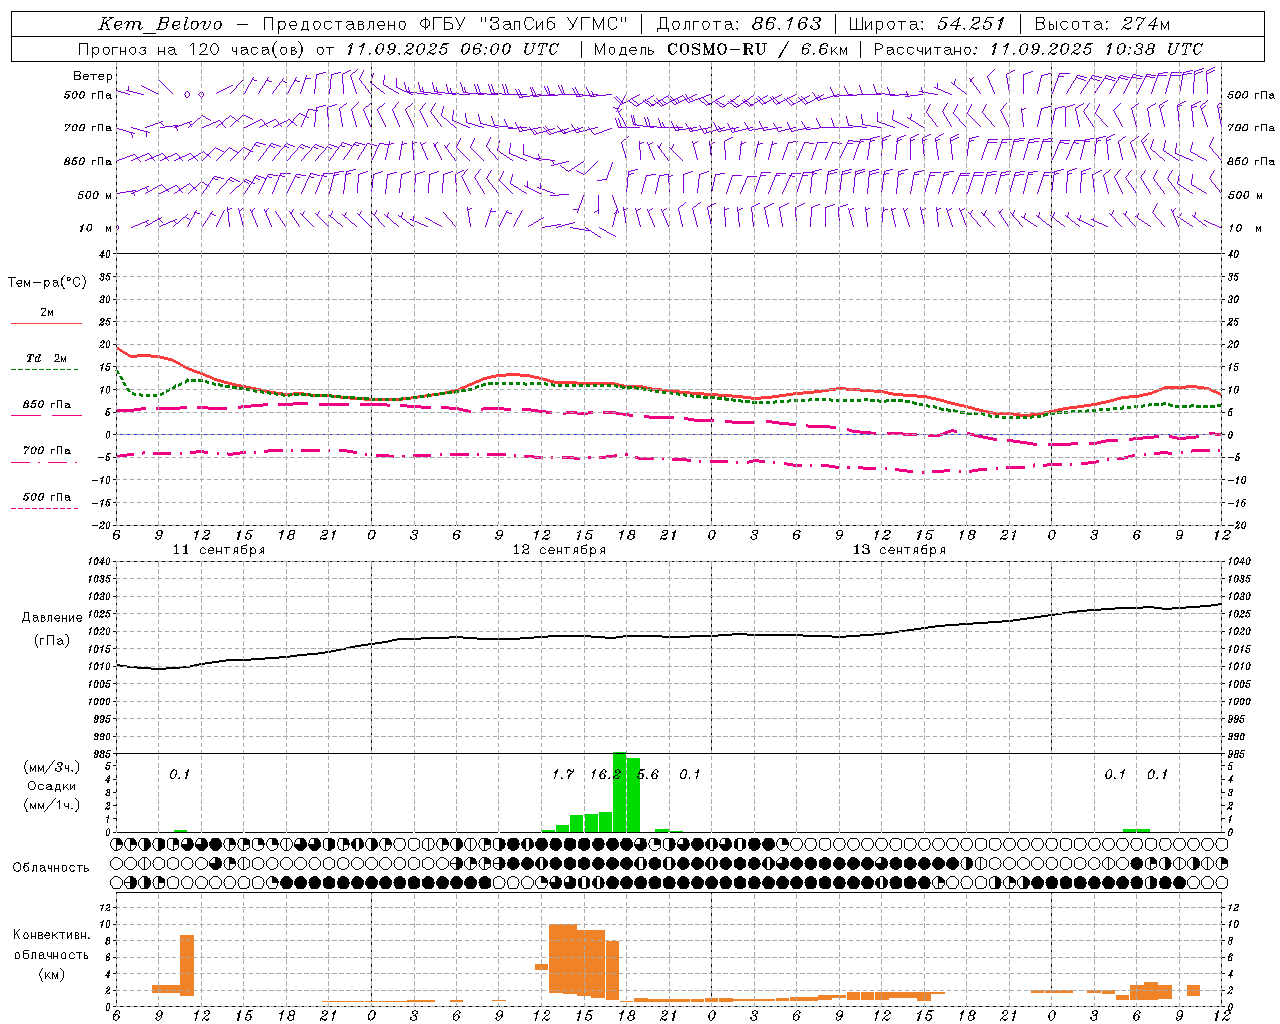Click the 13 сентября date label
The width and height of the screenshot is (1280, 1024).
click(899, 550)
